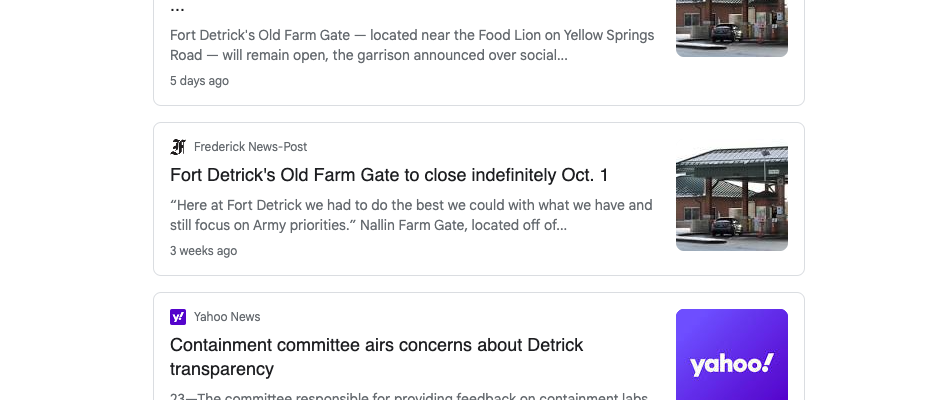Open 'Containment committee airs concerns' headline

(376, 356)
